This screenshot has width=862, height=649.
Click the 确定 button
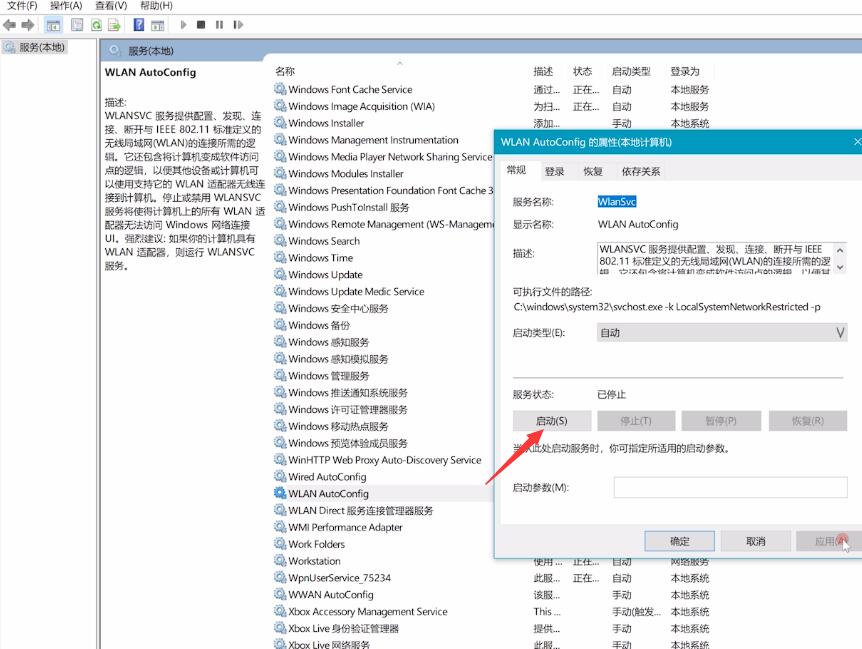[679, 541]
